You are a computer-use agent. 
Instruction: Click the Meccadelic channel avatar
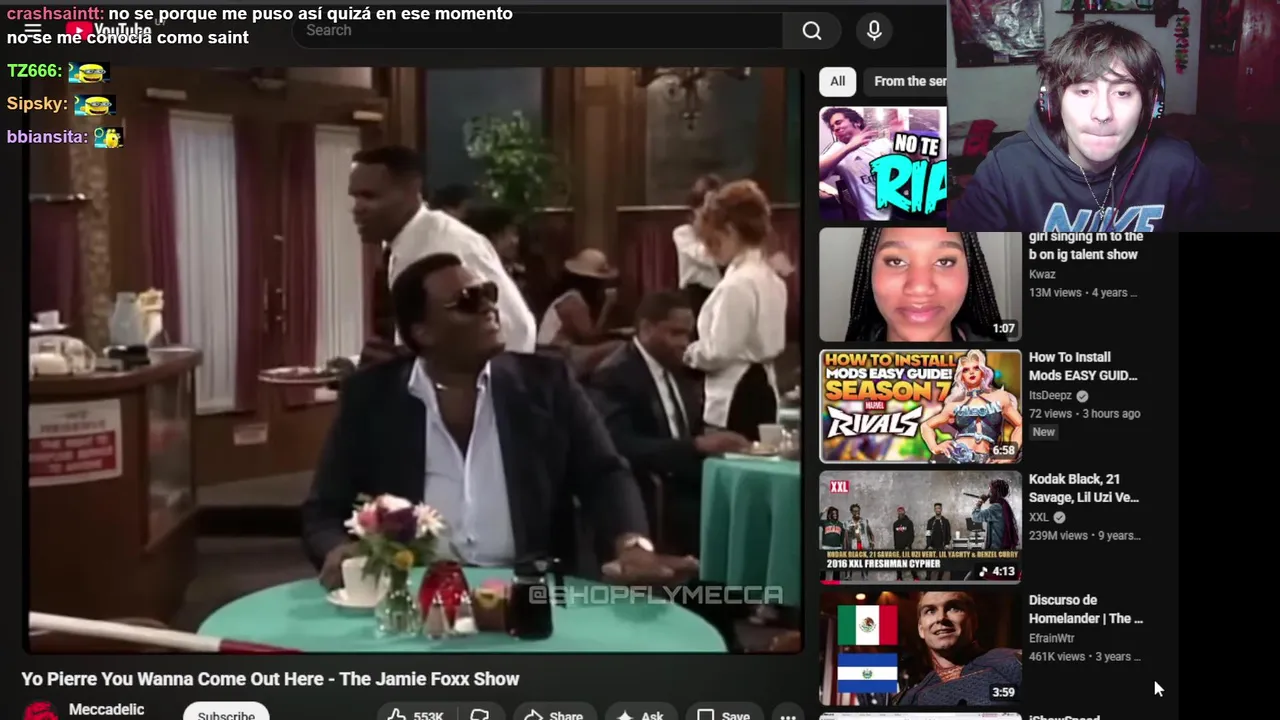tap(40, 711)
